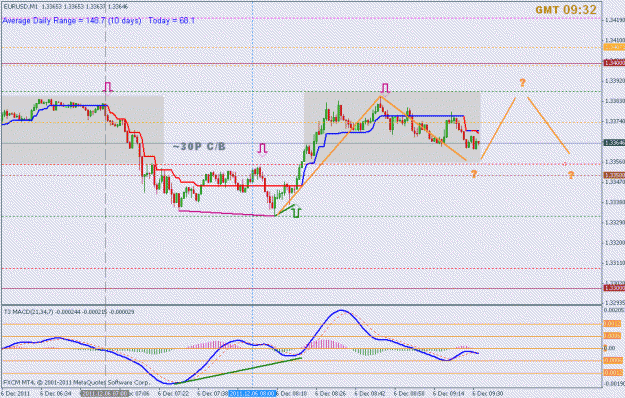
Task: Click the magenta trendline under the price lows
Action: 227,213
